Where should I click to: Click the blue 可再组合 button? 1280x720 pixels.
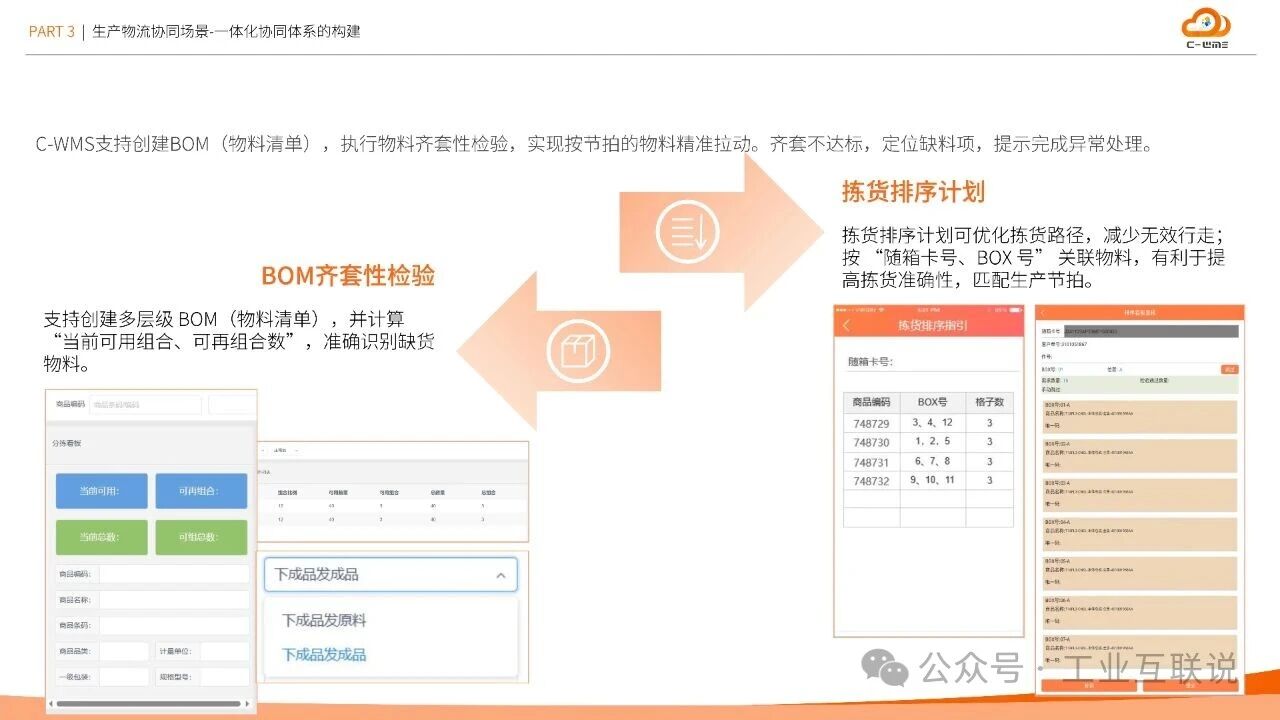point(202,490)
